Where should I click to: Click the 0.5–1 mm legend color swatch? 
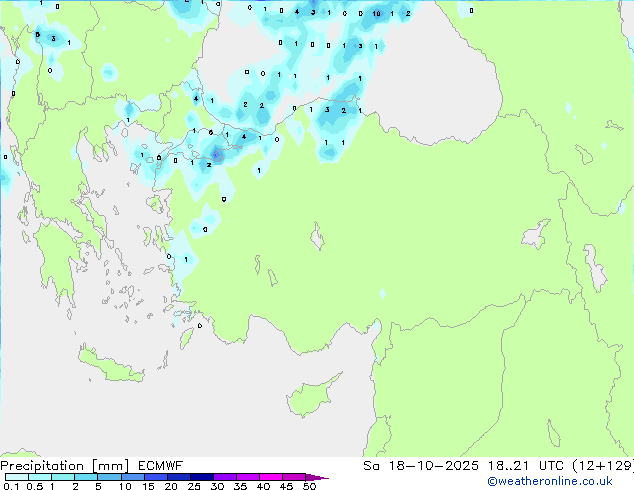click(x=40, y=477)
